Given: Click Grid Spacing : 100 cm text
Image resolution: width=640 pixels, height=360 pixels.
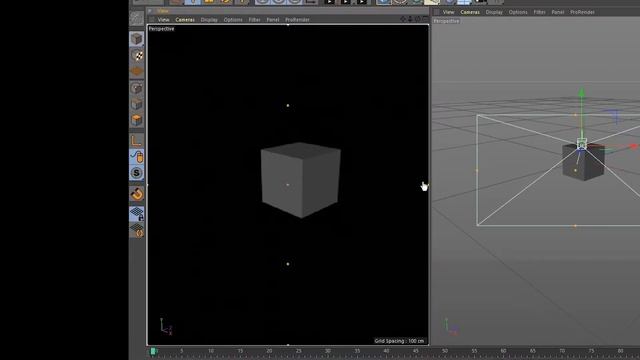Looking at the screenshot, I should [x=399, y=341].
